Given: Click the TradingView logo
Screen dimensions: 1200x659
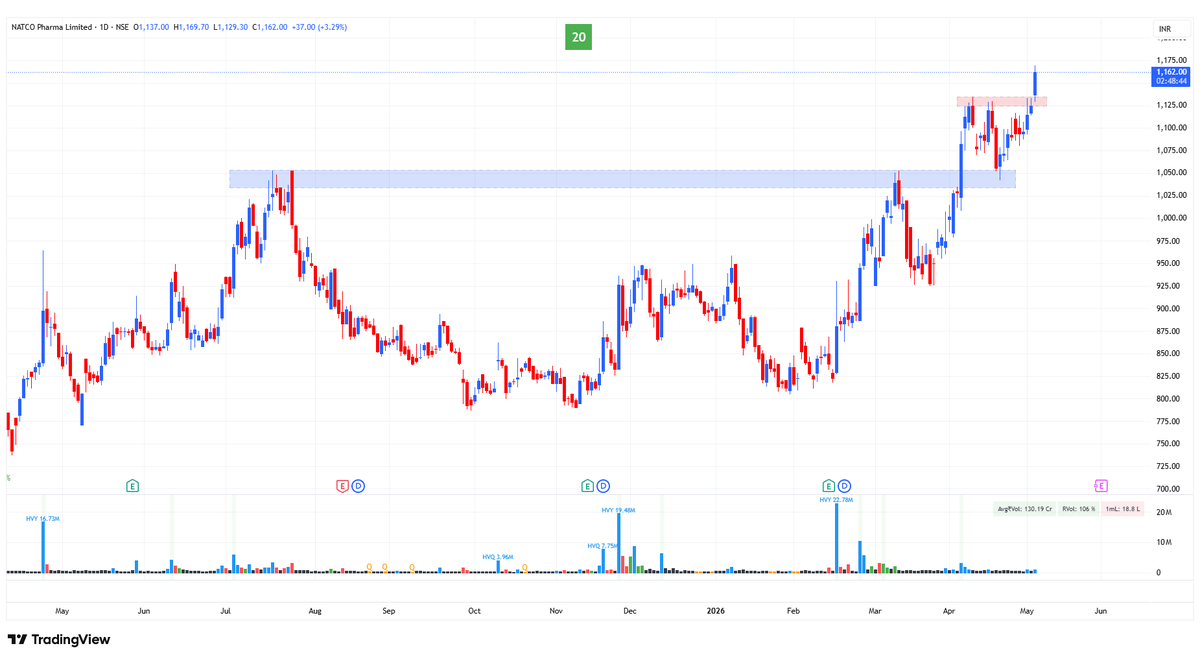Looking at the screenshot, I should click(x=59, y=640).
